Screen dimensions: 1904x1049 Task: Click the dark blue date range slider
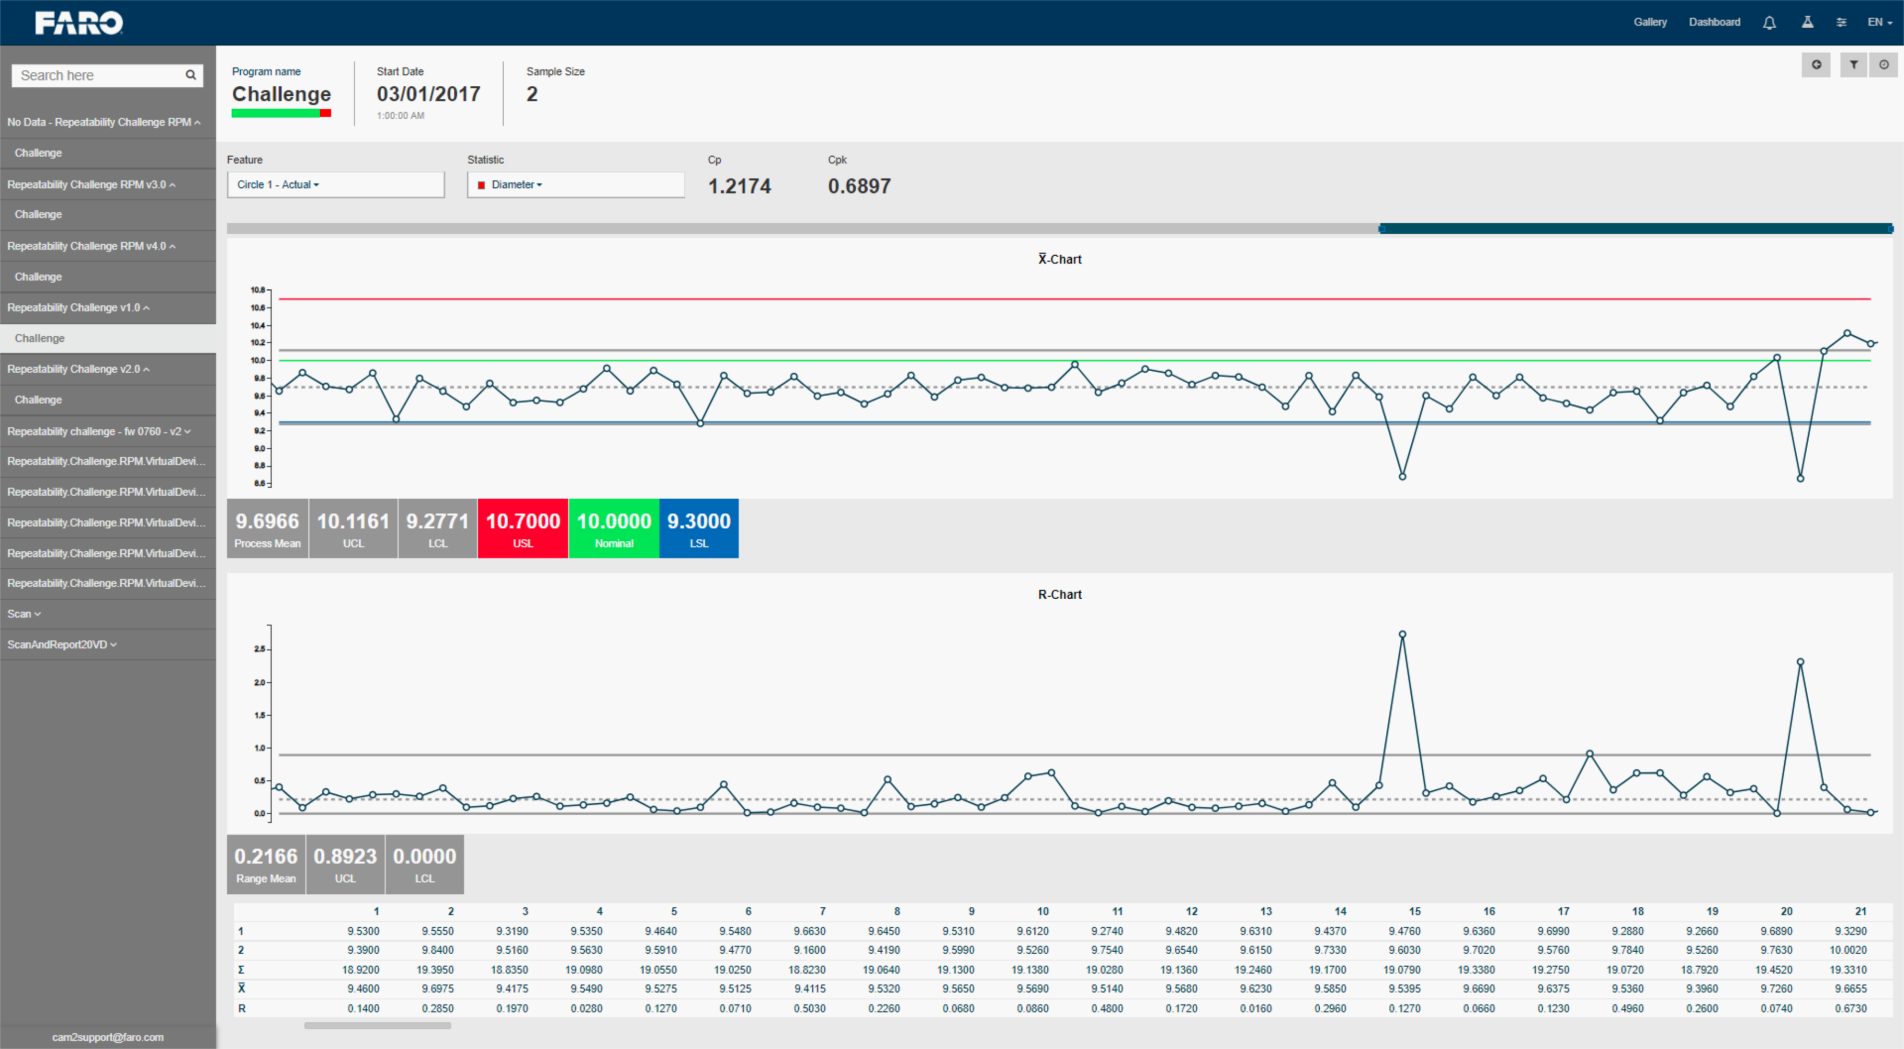tap(1635, 229)
